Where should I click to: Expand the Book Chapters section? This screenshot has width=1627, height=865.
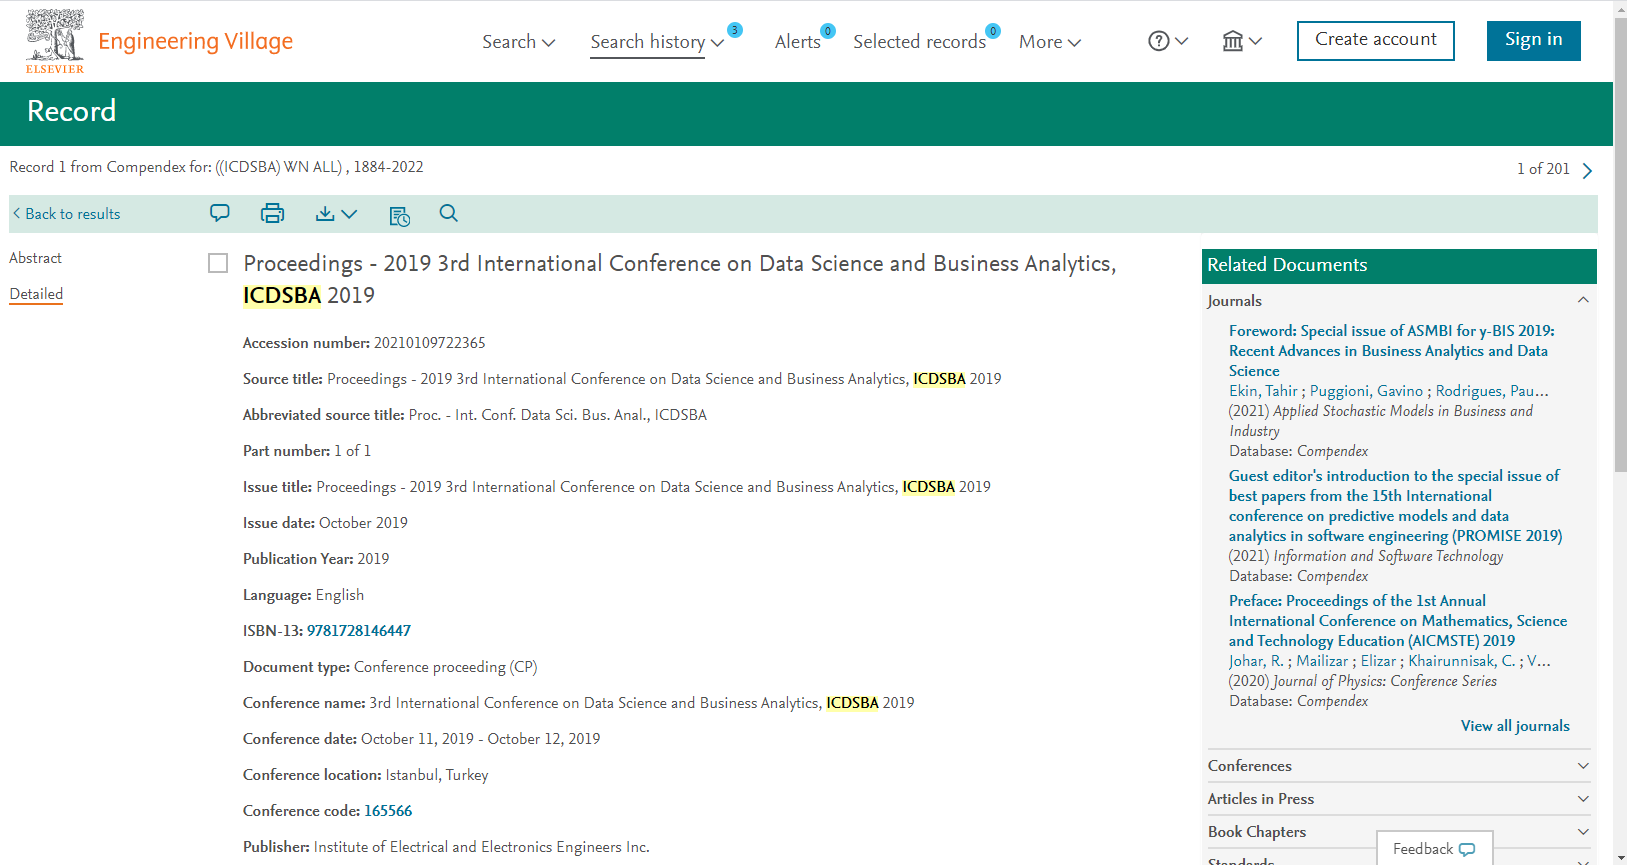tap(1583, 832)
